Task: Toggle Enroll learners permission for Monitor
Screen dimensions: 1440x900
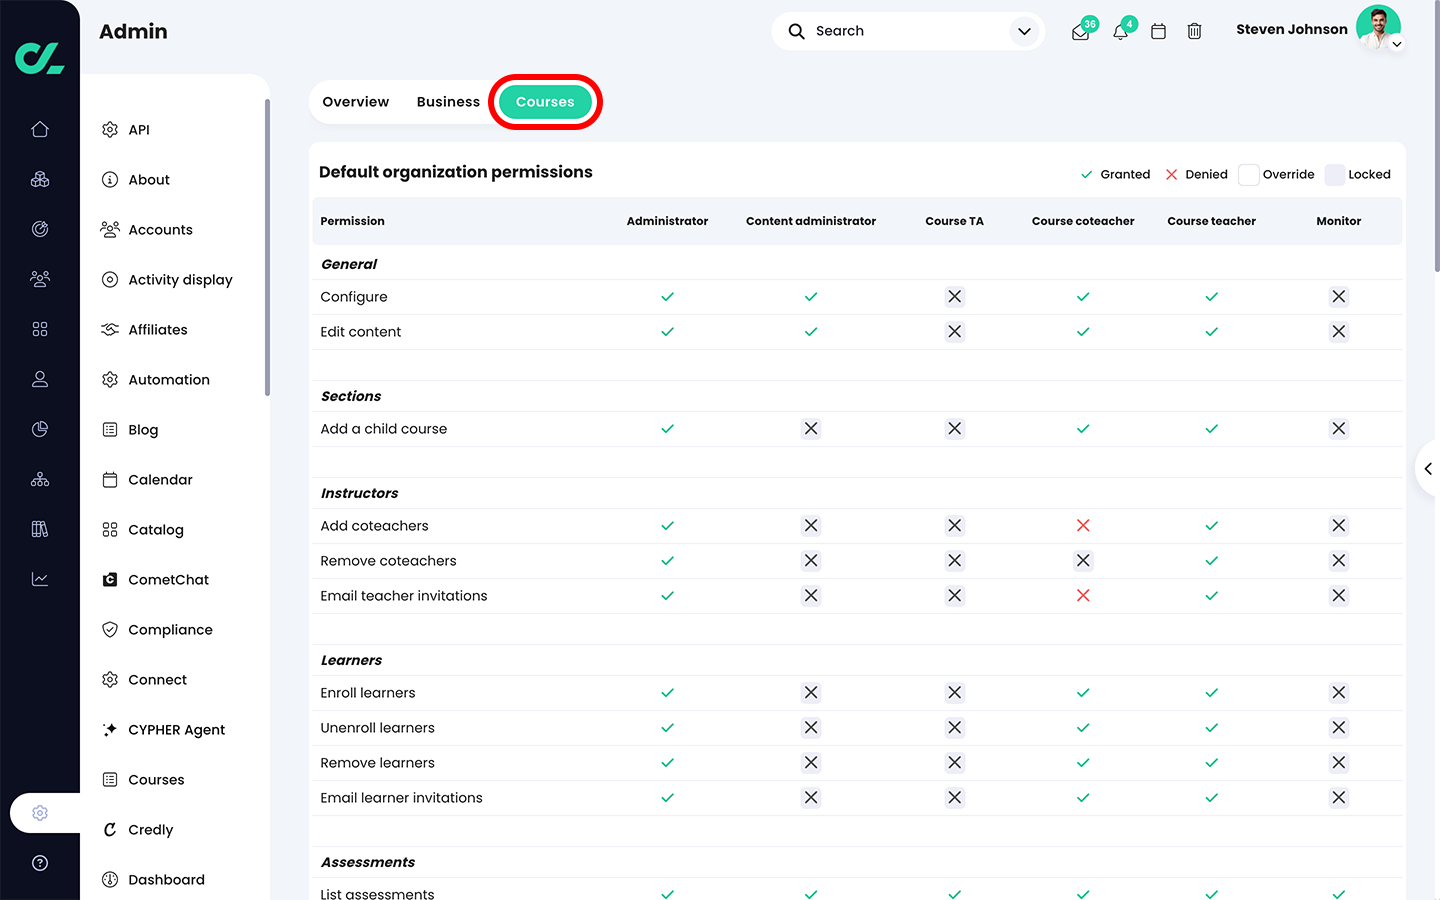Action: (x=1339, y=693)
